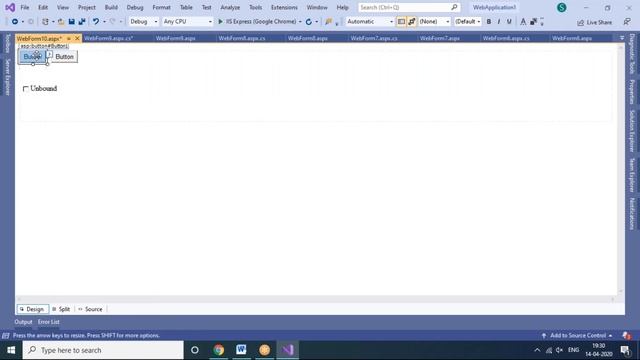Click the search magnifier icon in the title bar
This screenshot has width=640, height=360.
[x=454, y=7]
